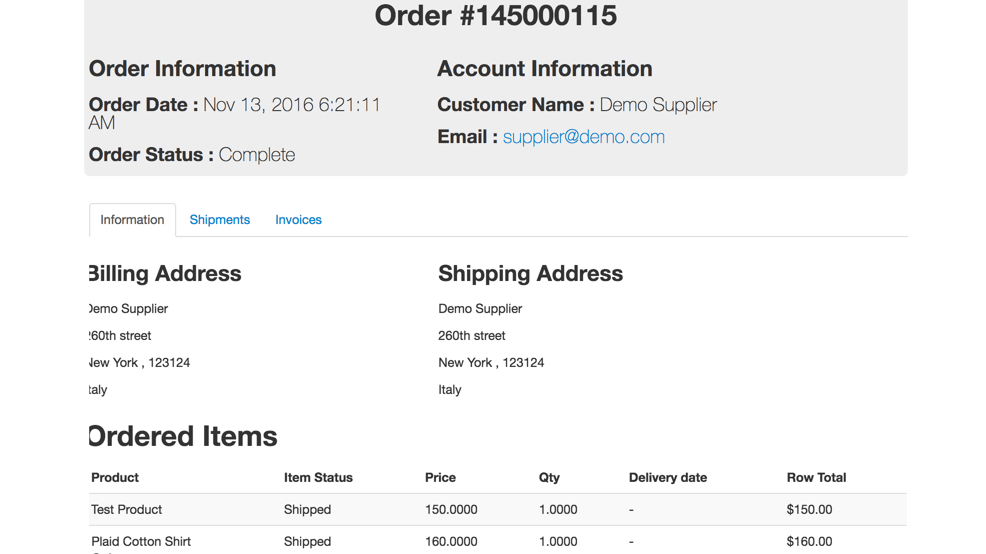Click the Complete order status text
986x554 pixels.
click(x=257, y=155)
